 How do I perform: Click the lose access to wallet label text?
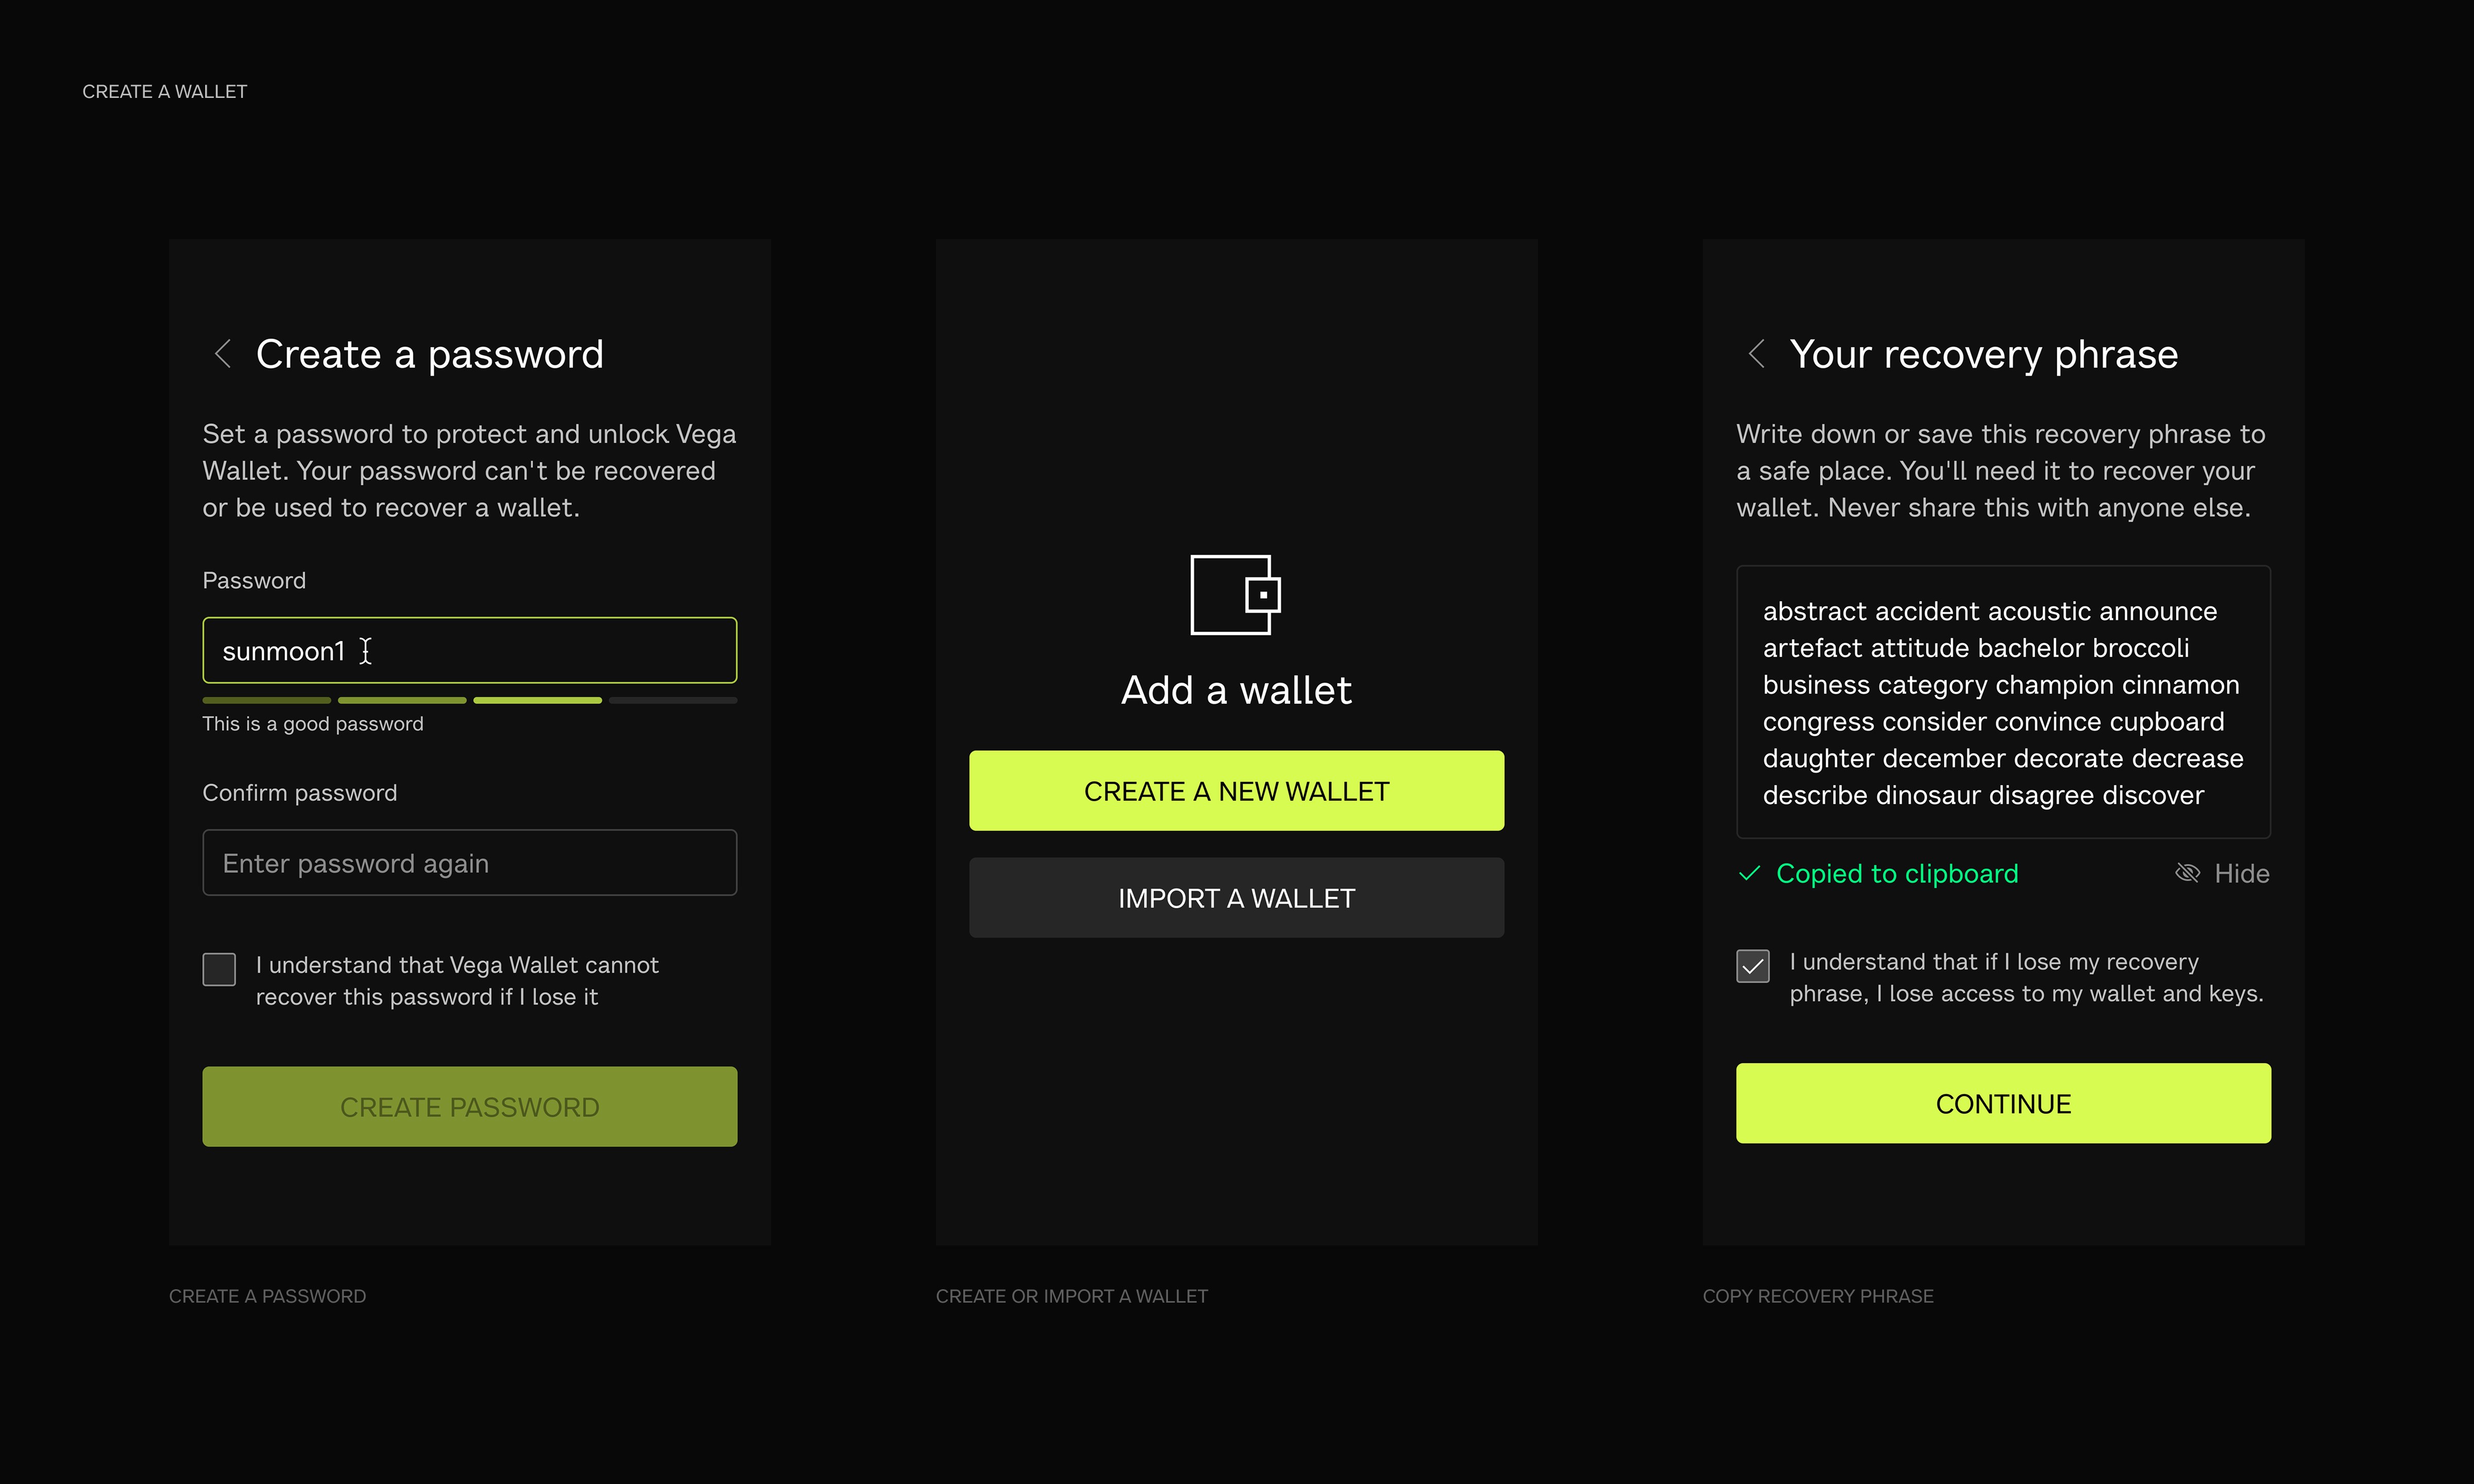pyautogui.click(x=2025, y=978)
